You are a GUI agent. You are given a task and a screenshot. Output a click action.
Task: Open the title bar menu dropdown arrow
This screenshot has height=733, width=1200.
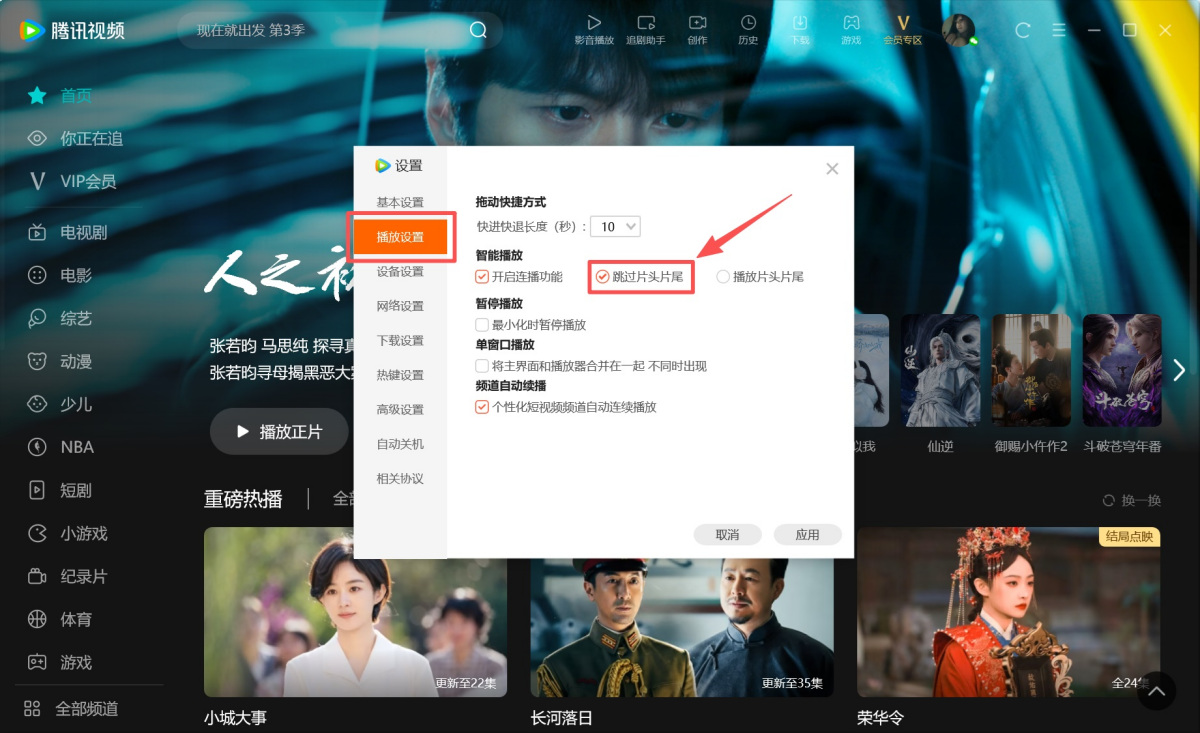pos(1058,30)
